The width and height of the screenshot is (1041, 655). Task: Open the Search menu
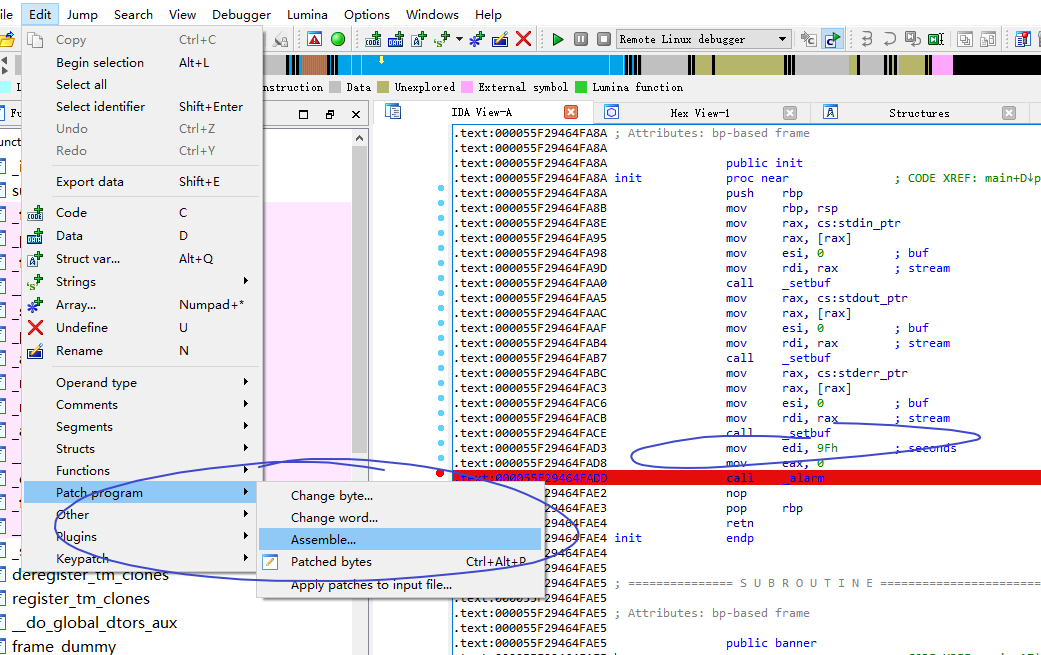(x=133, y=15)
